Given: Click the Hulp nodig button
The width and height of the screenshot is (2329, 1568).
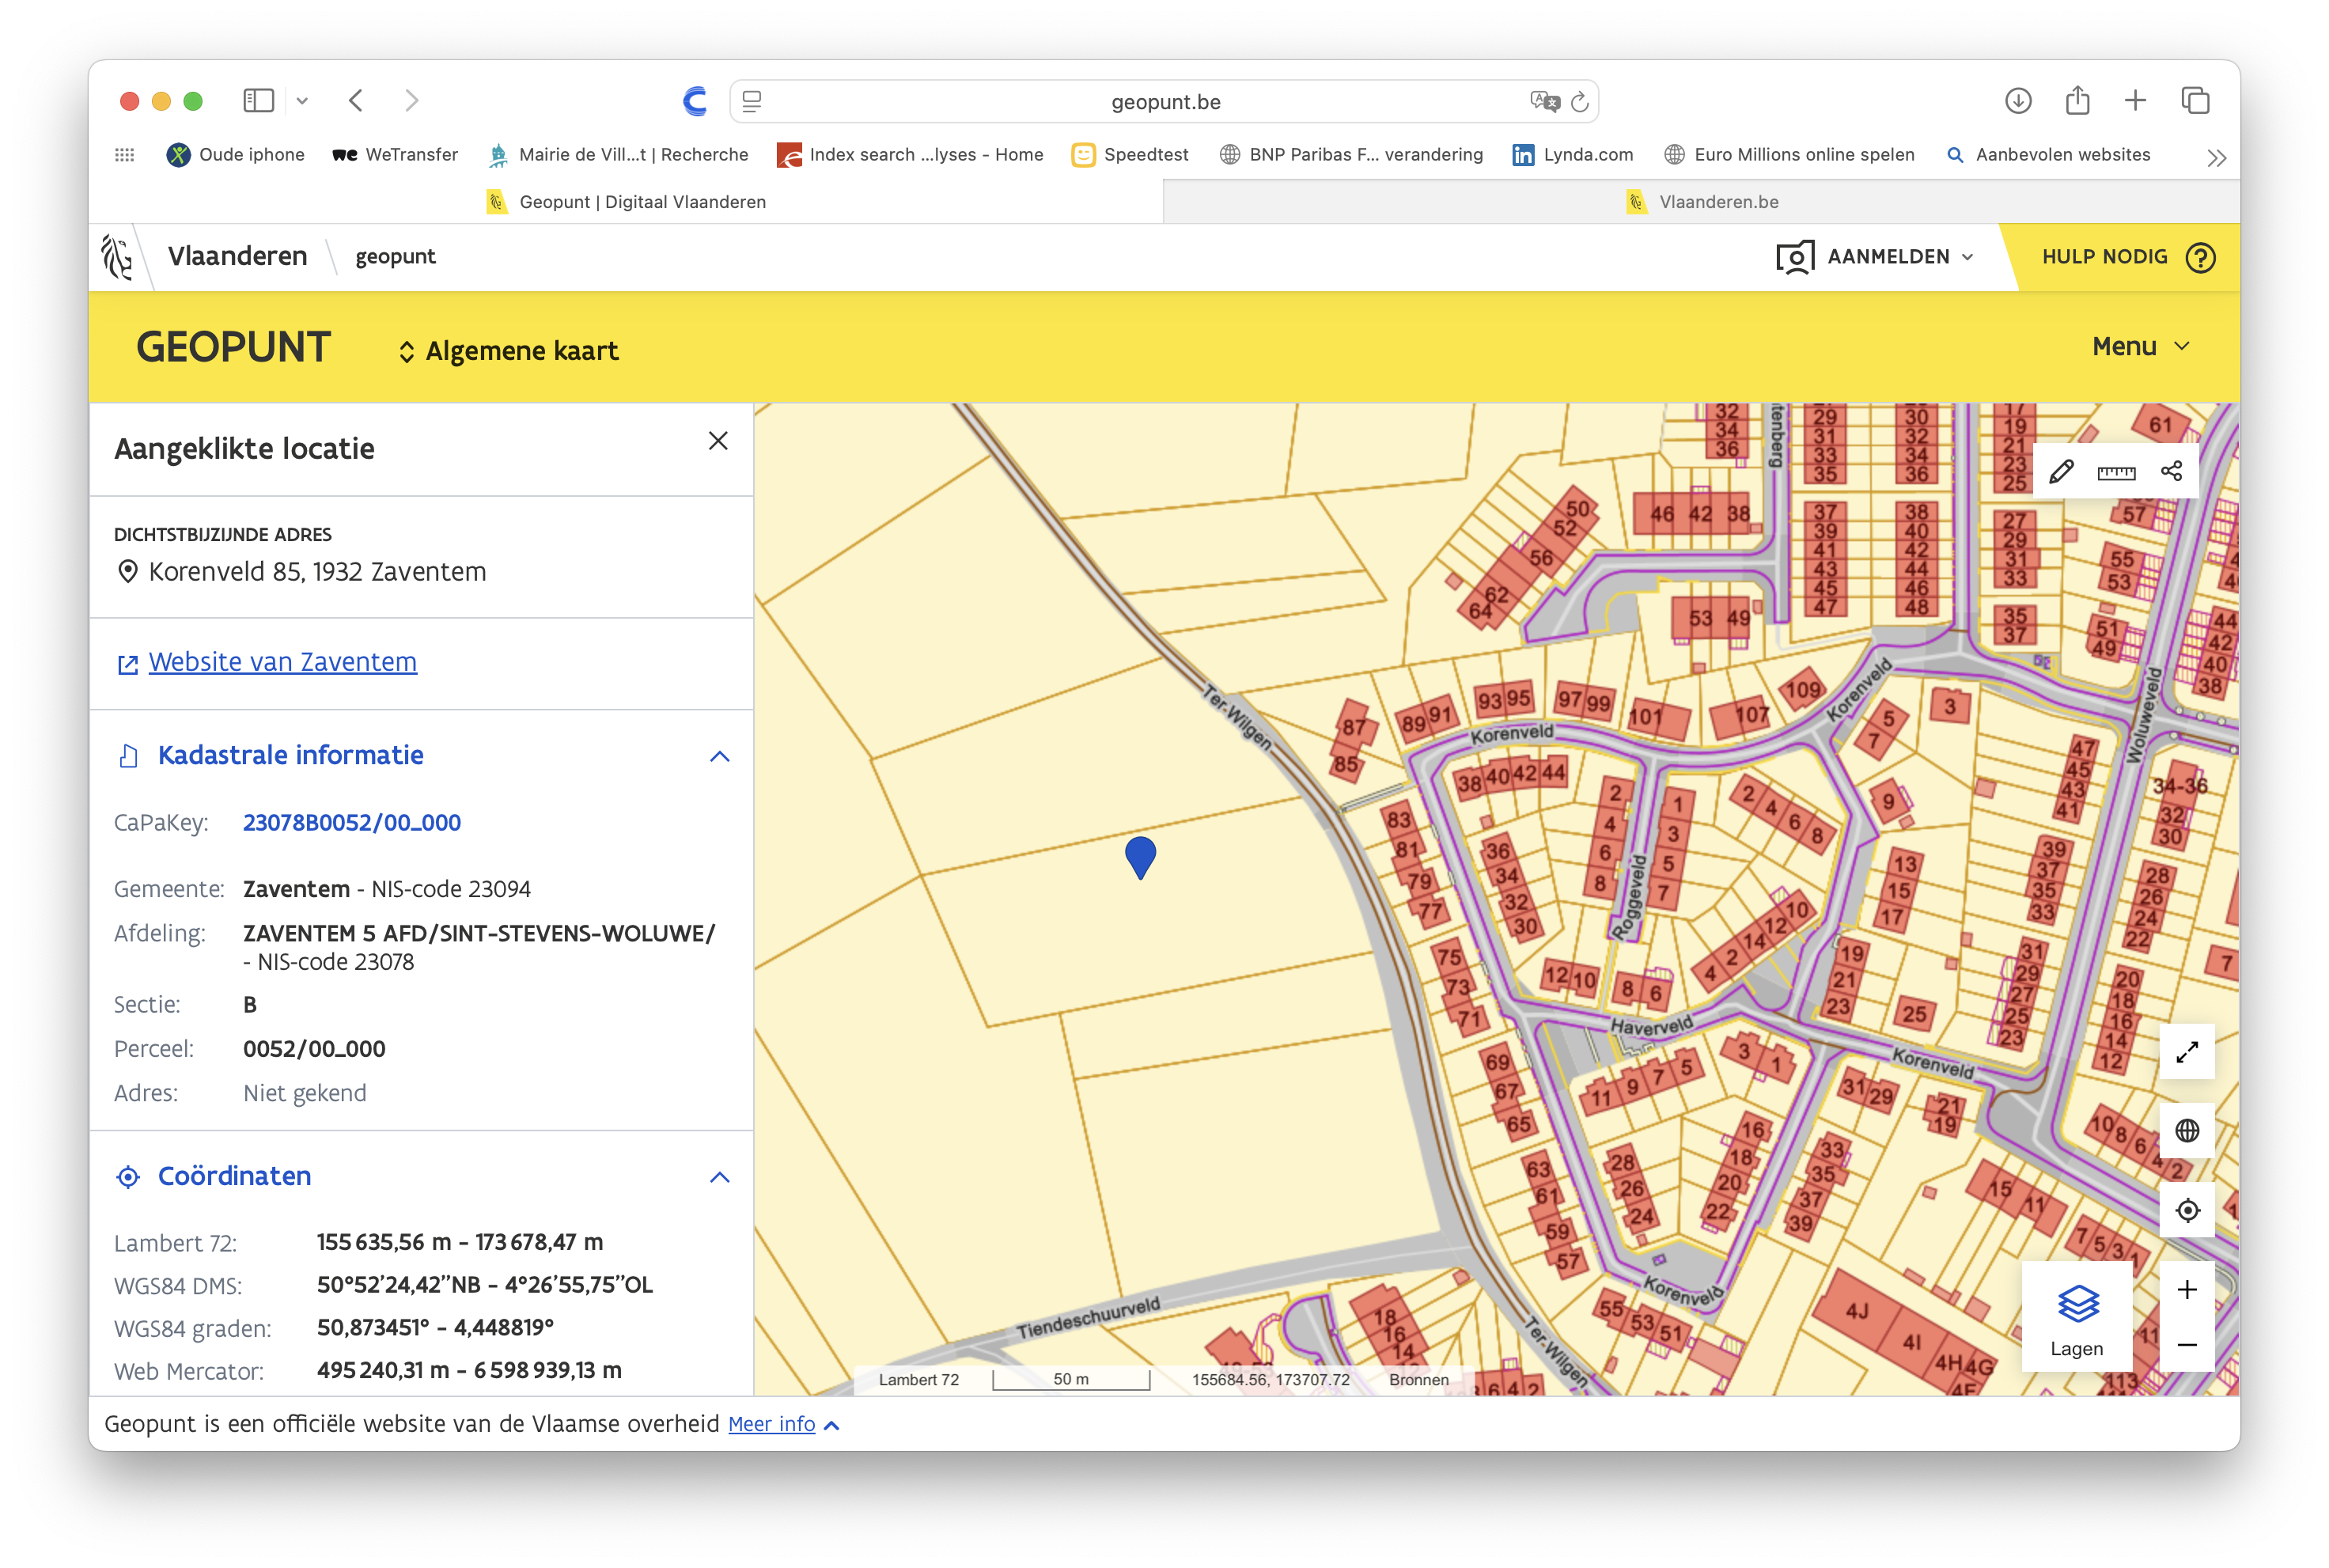Looking at the screenshot, I should (x=2128, y=257).
